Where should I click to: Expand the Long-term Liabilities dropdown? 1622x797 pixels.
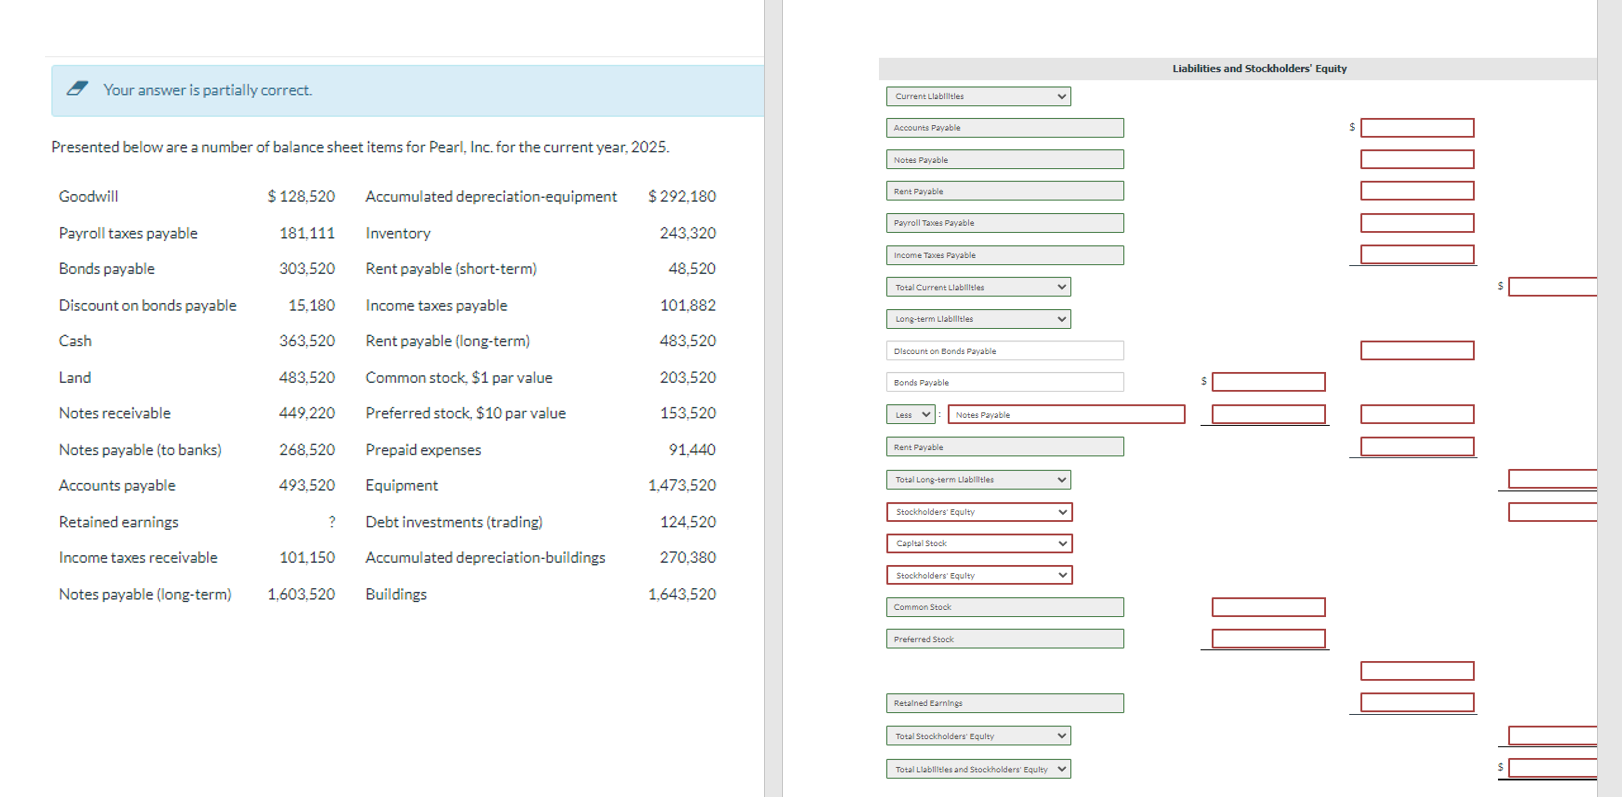(978, 319)
